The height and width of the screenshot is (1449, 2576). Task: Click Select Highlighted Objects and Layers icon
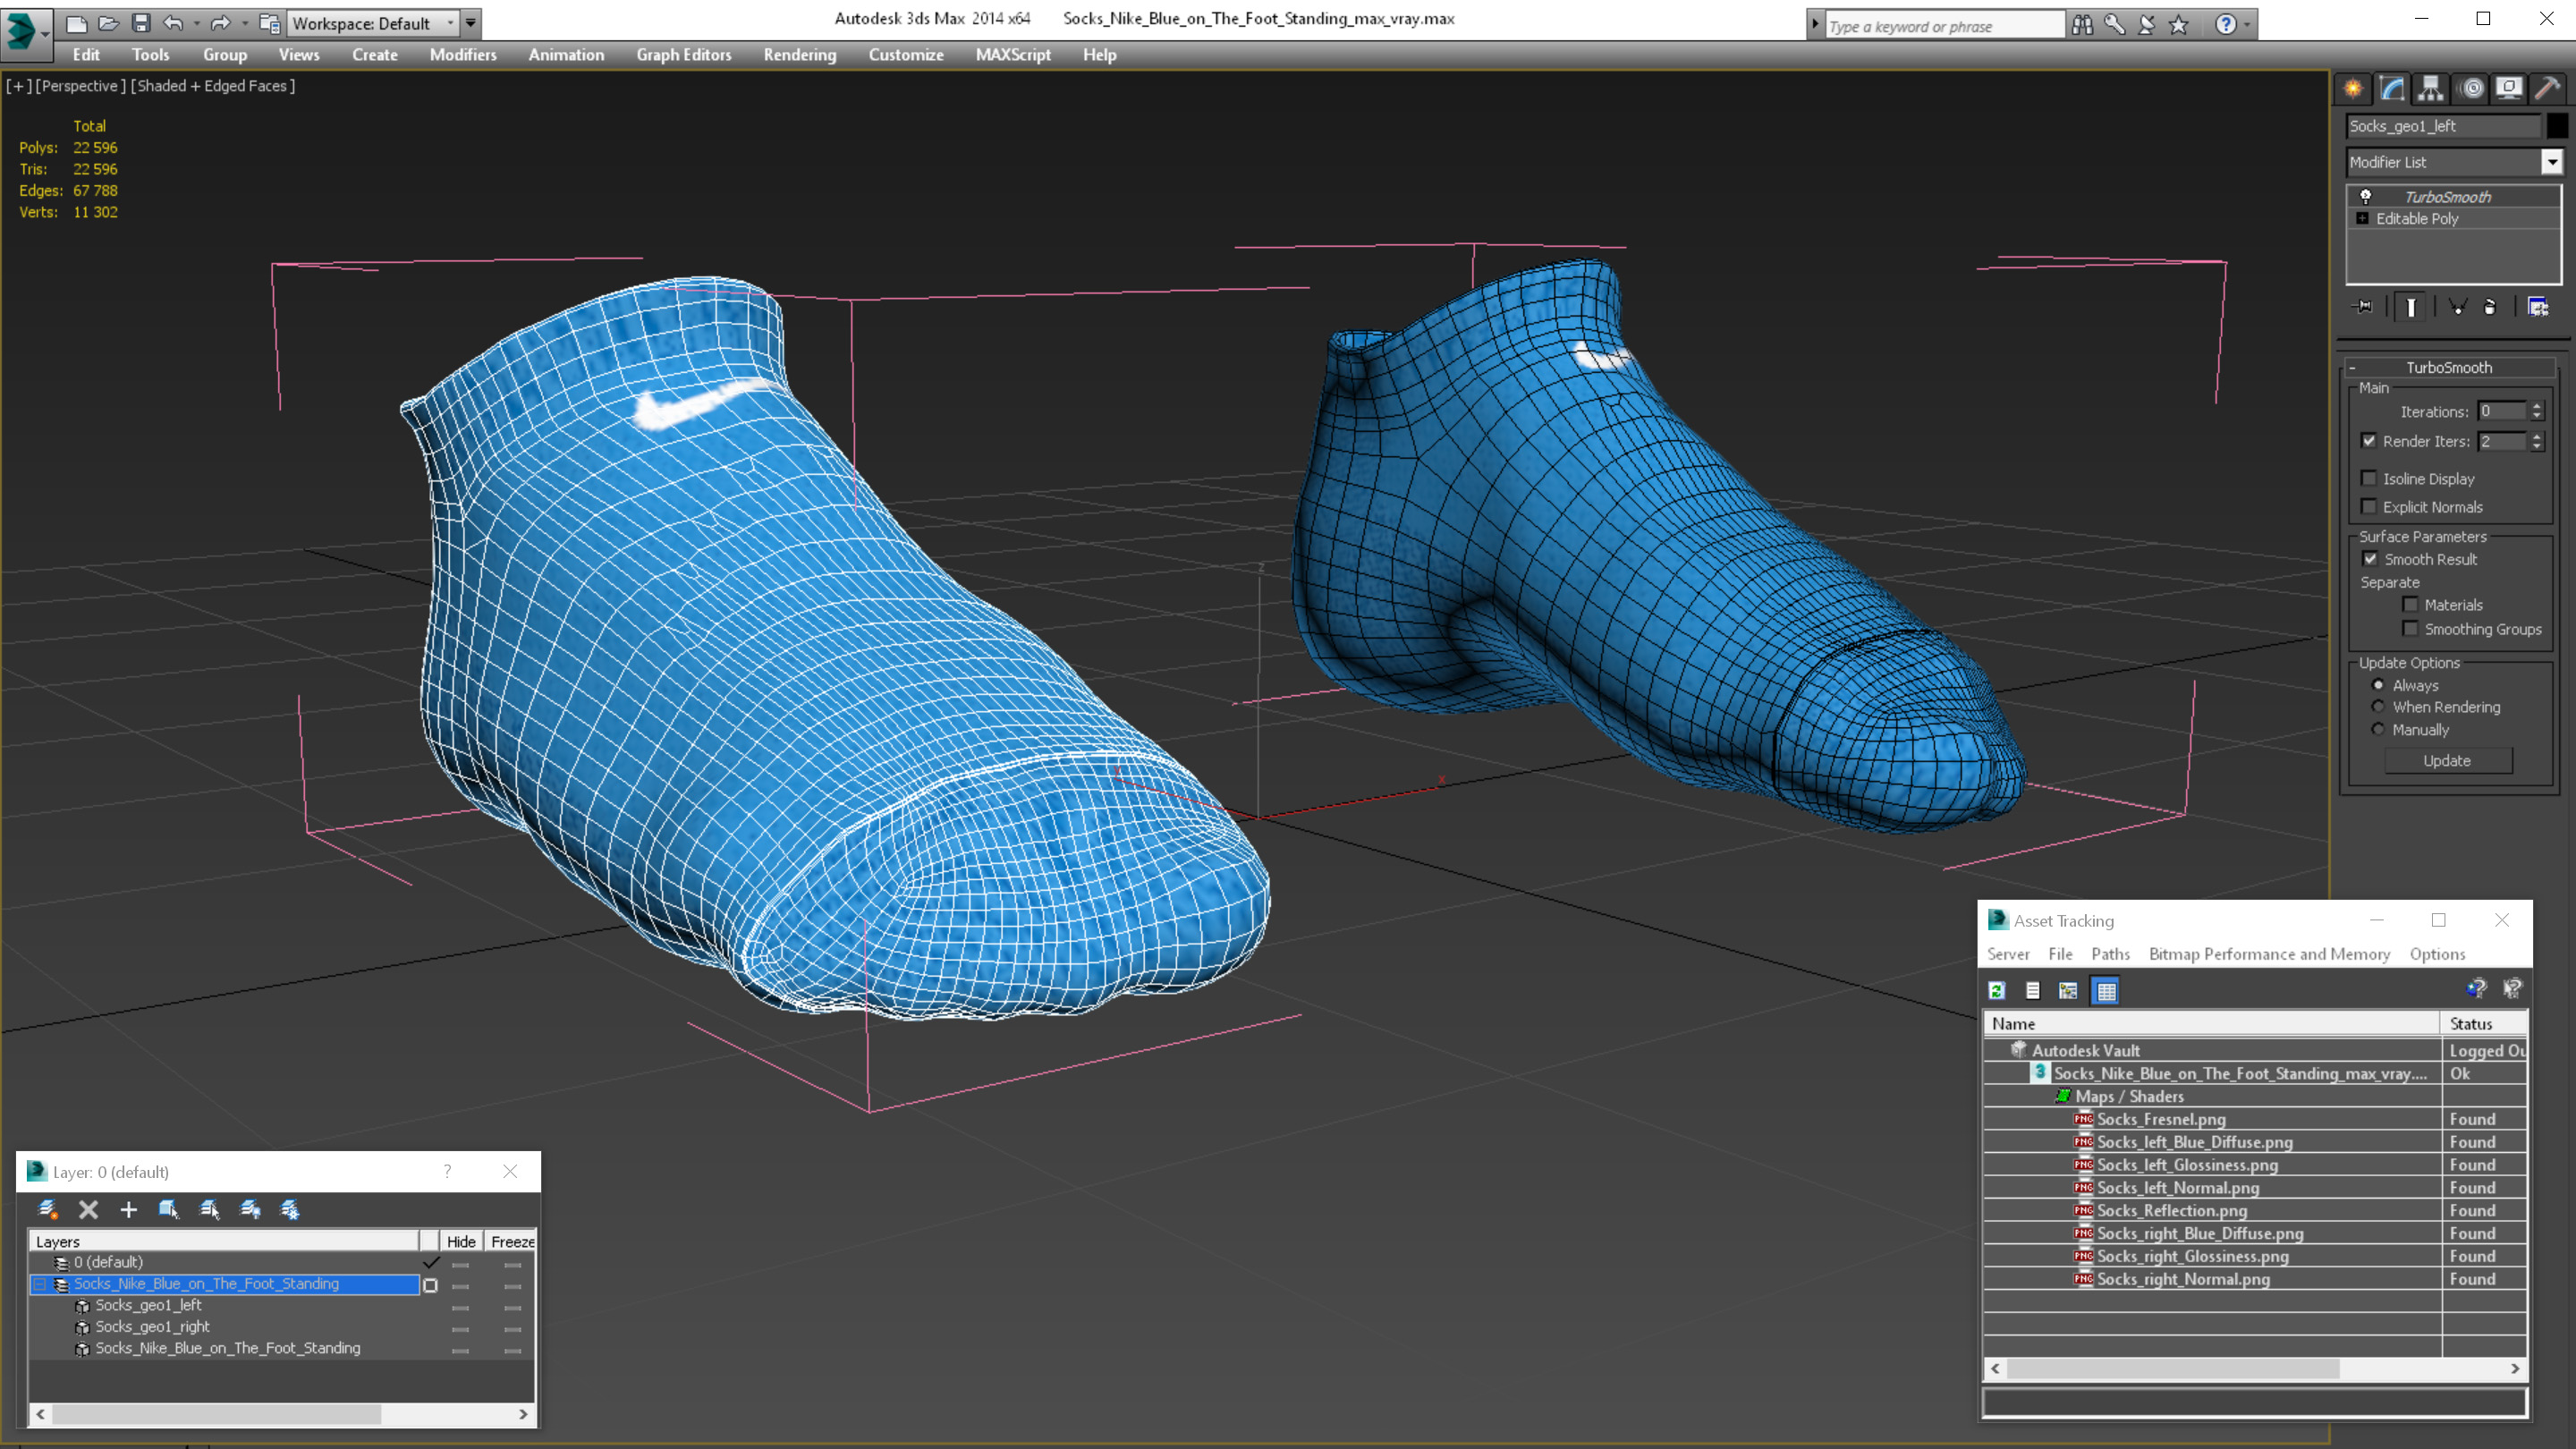pos(168,1210)
